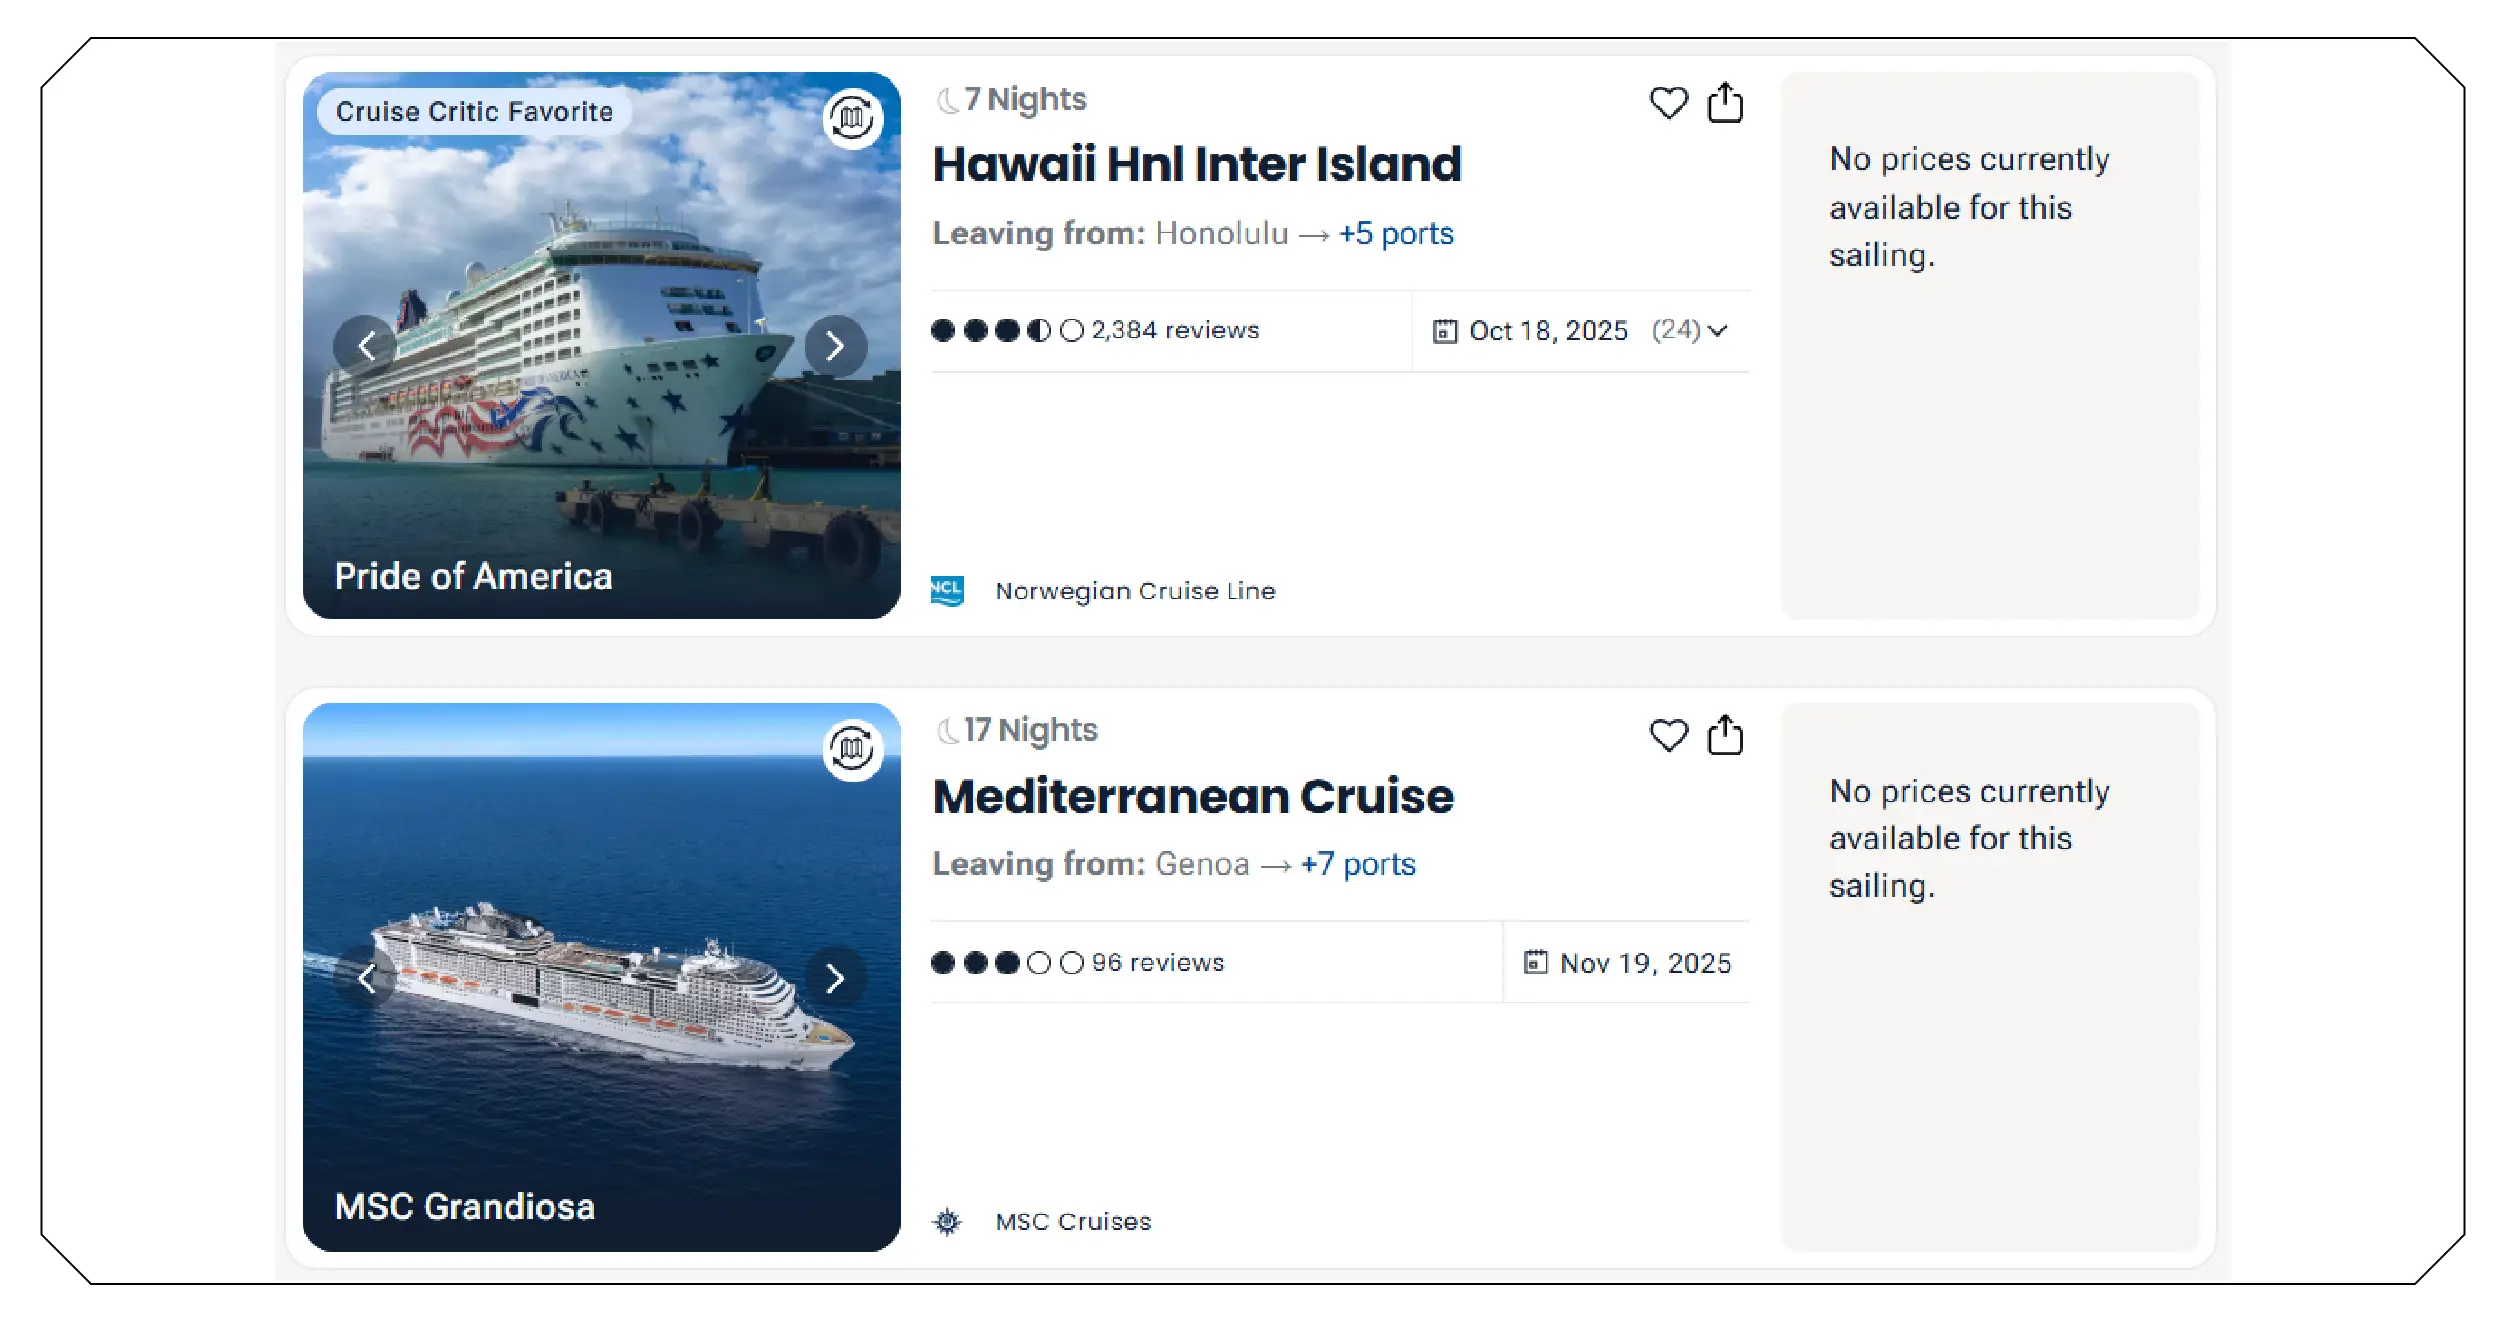Select the Norwegian Cruise Line logo

947,590
